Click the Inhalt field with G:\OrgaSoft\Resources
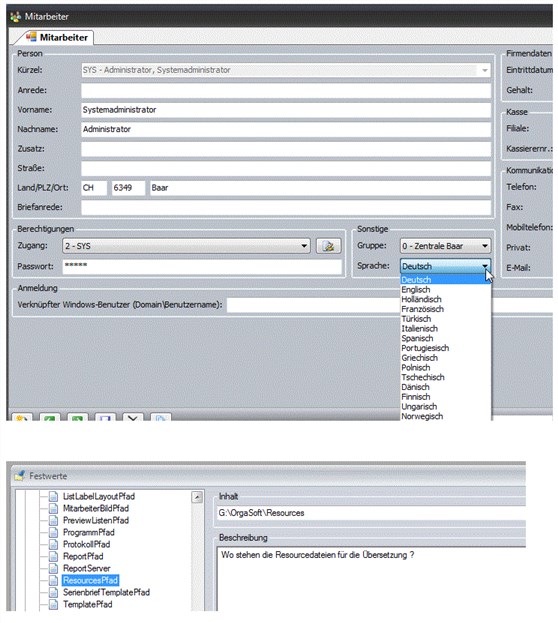The image size is (558, 623). (371, 513)
